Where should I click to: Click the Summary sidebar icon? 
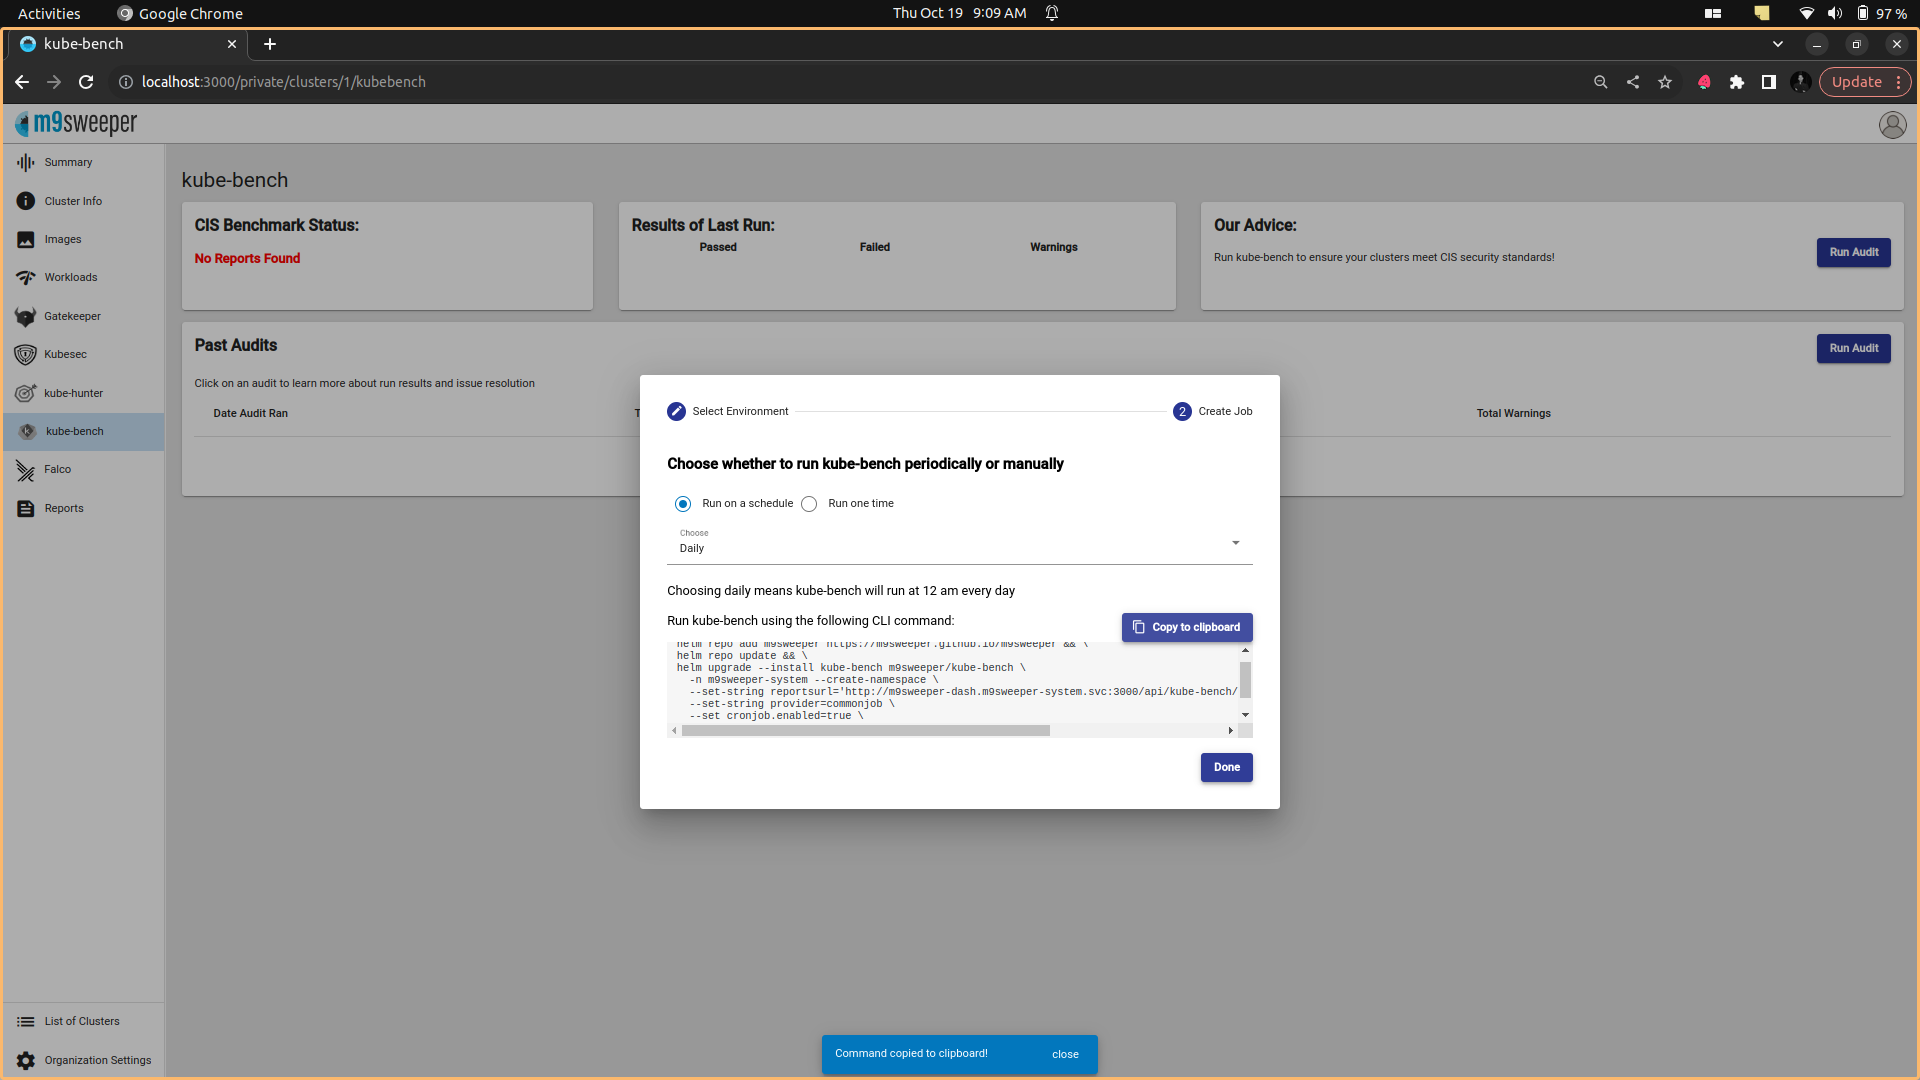coord(26,162)
